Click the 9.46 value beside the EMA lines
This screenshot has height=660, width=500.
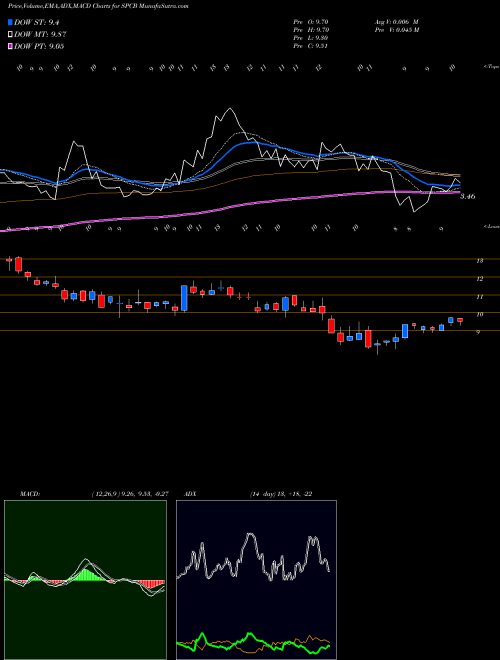(x=467, y=196)
